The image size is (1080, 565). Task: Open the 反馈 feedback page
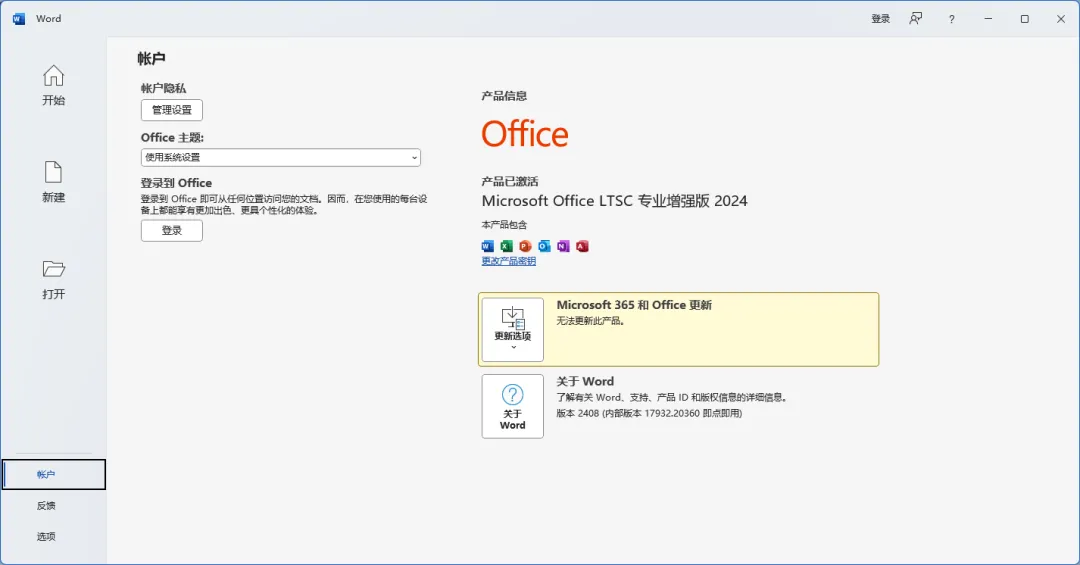pyautogui.click(x=46, y=505)
